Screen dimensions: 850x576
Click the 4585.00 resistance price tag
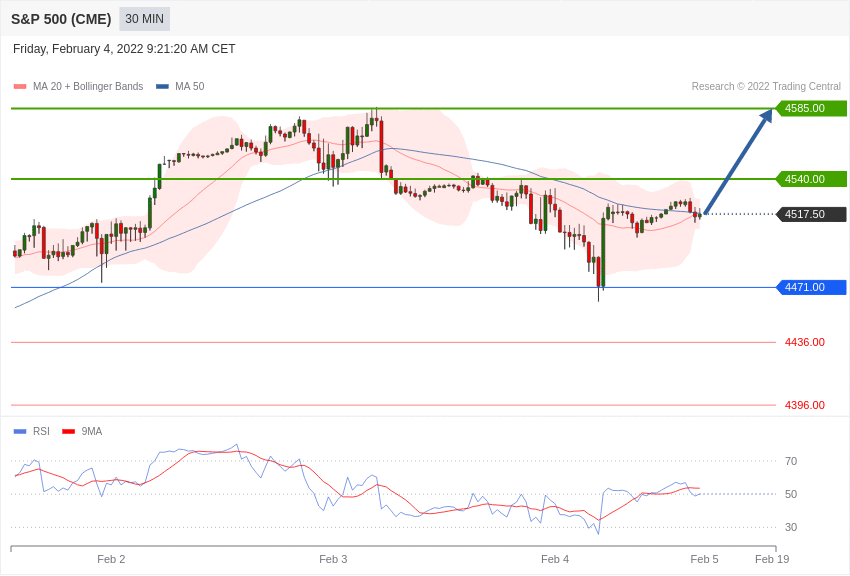click(812, 108)
